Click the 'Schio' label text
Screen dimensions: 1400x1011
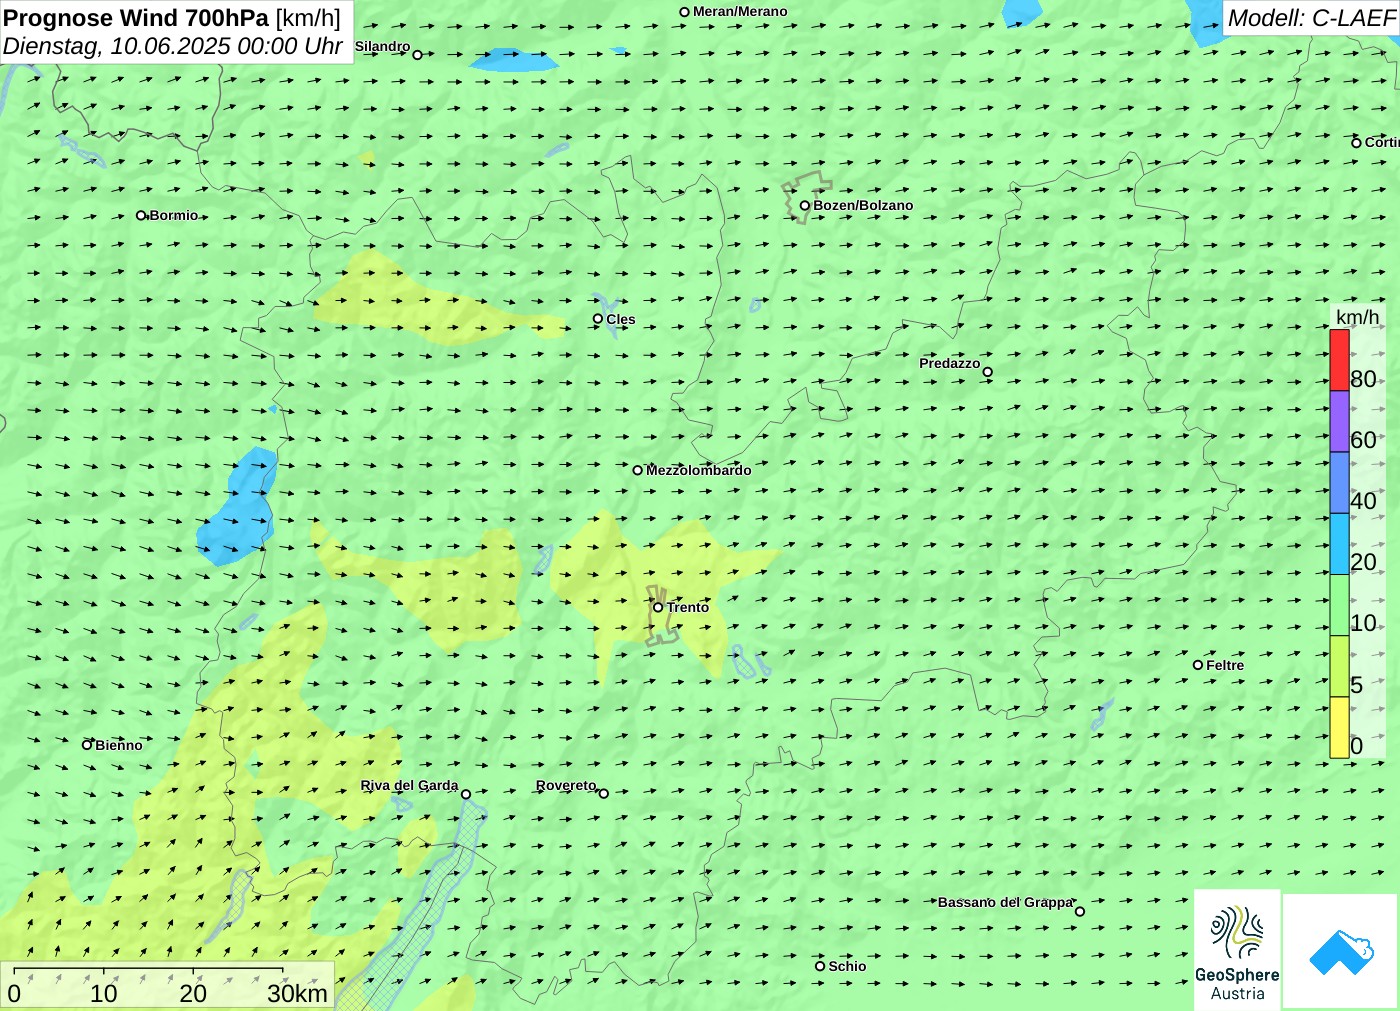pos(847,966)
